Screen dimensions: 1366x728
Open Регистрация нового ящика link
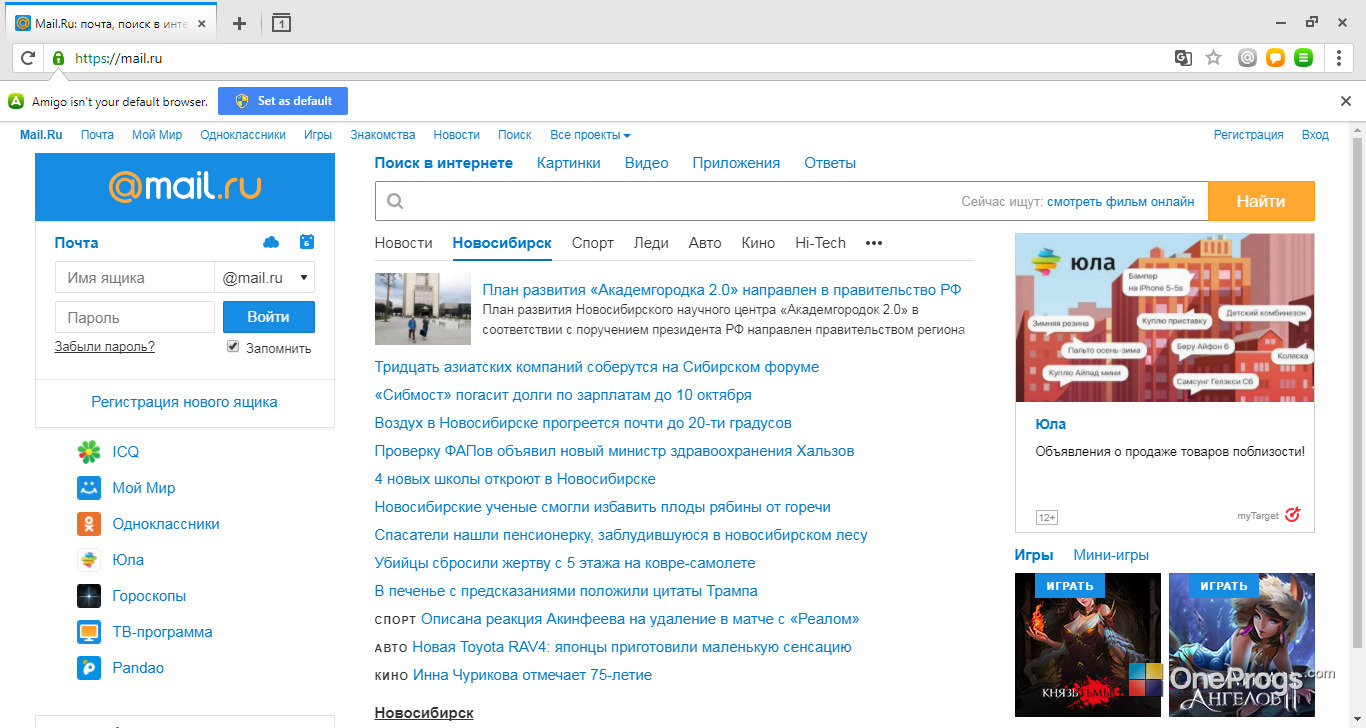pyautogui.click(x=184, y=402)
